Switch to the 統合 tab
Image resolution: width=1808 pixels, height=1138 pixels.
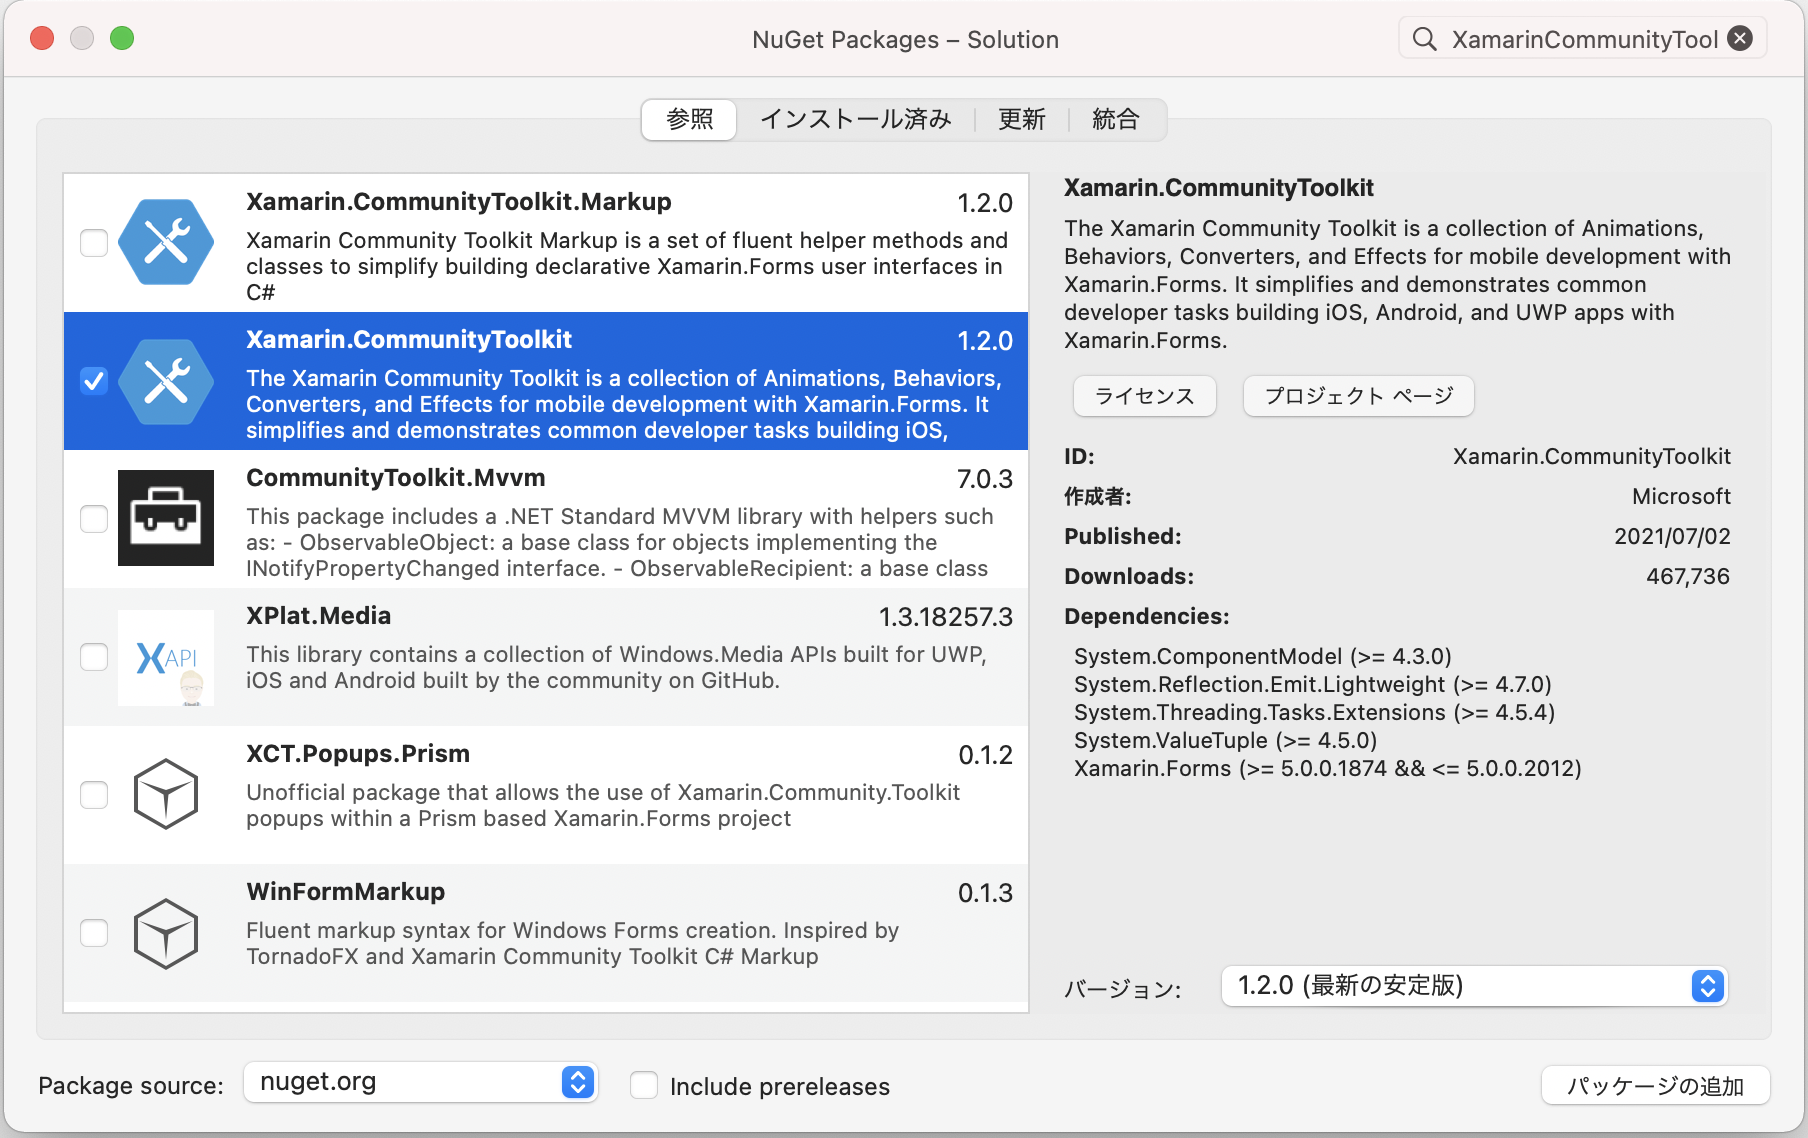tap(1116, 120)
